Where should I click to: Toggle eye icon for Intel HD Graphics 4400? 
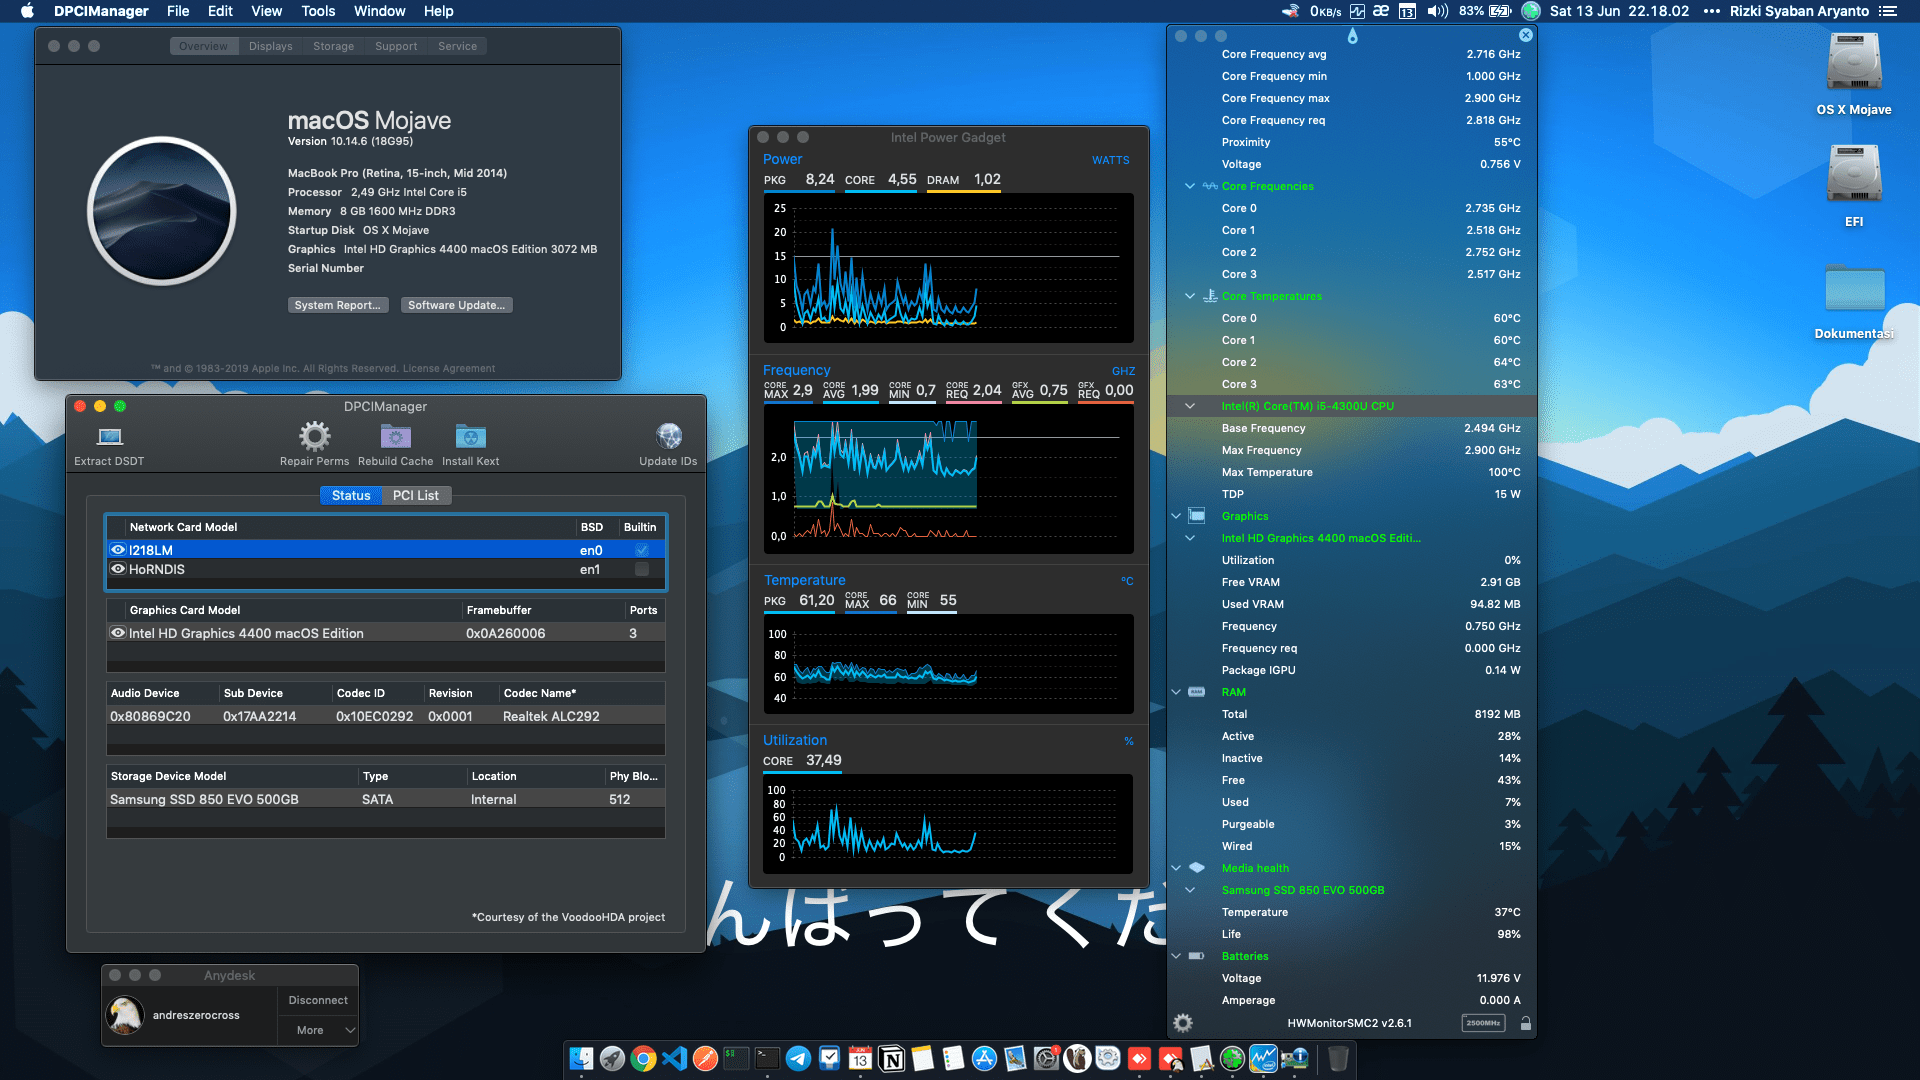117,632
